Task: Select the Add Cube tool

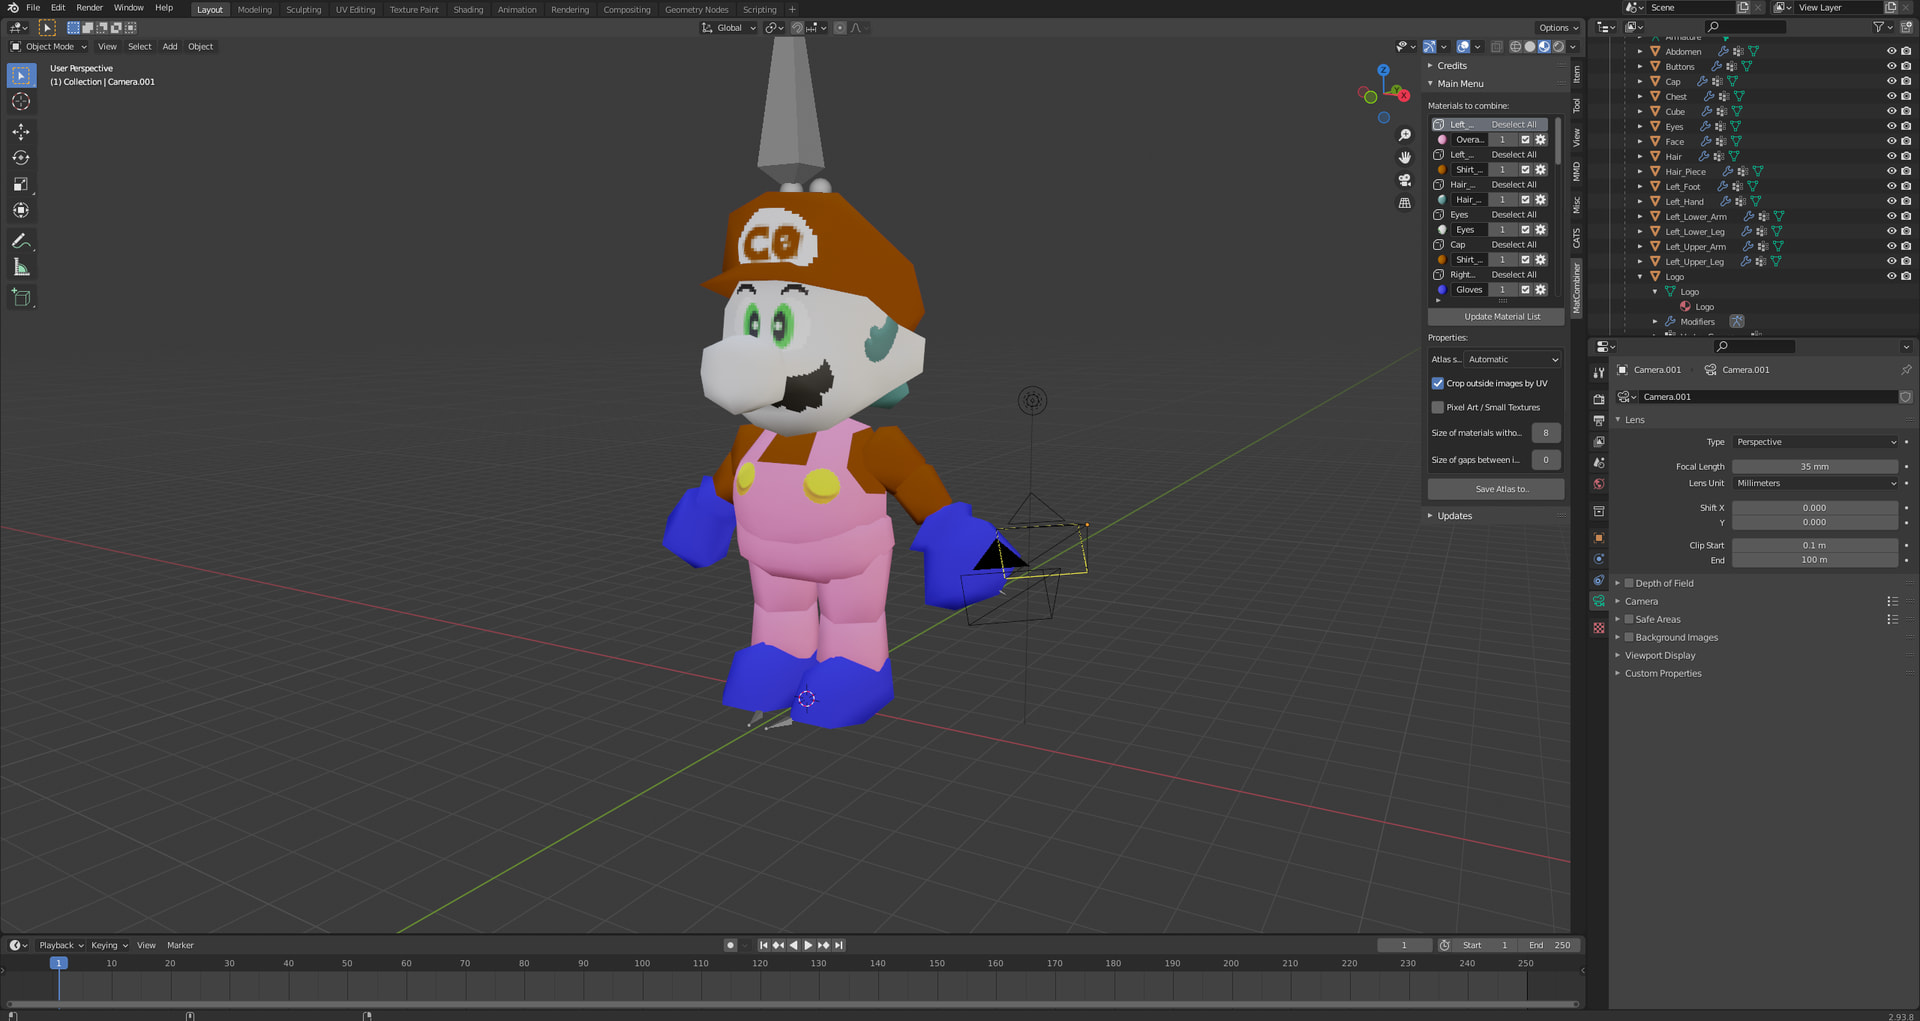Action: tap(21, 297)
